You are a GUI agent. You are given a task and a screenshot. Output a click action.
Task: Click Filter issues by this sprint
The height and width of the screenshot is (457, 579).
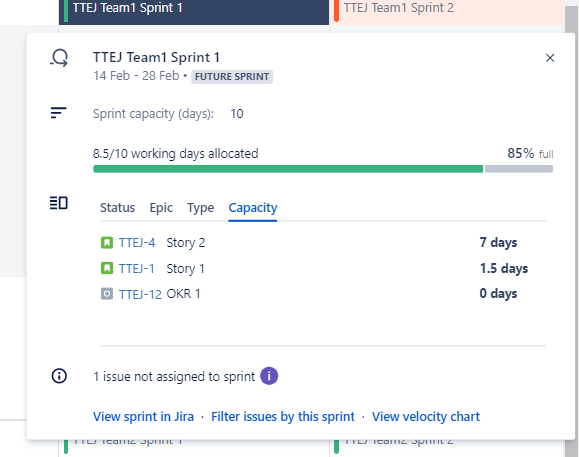pos(283,416)
